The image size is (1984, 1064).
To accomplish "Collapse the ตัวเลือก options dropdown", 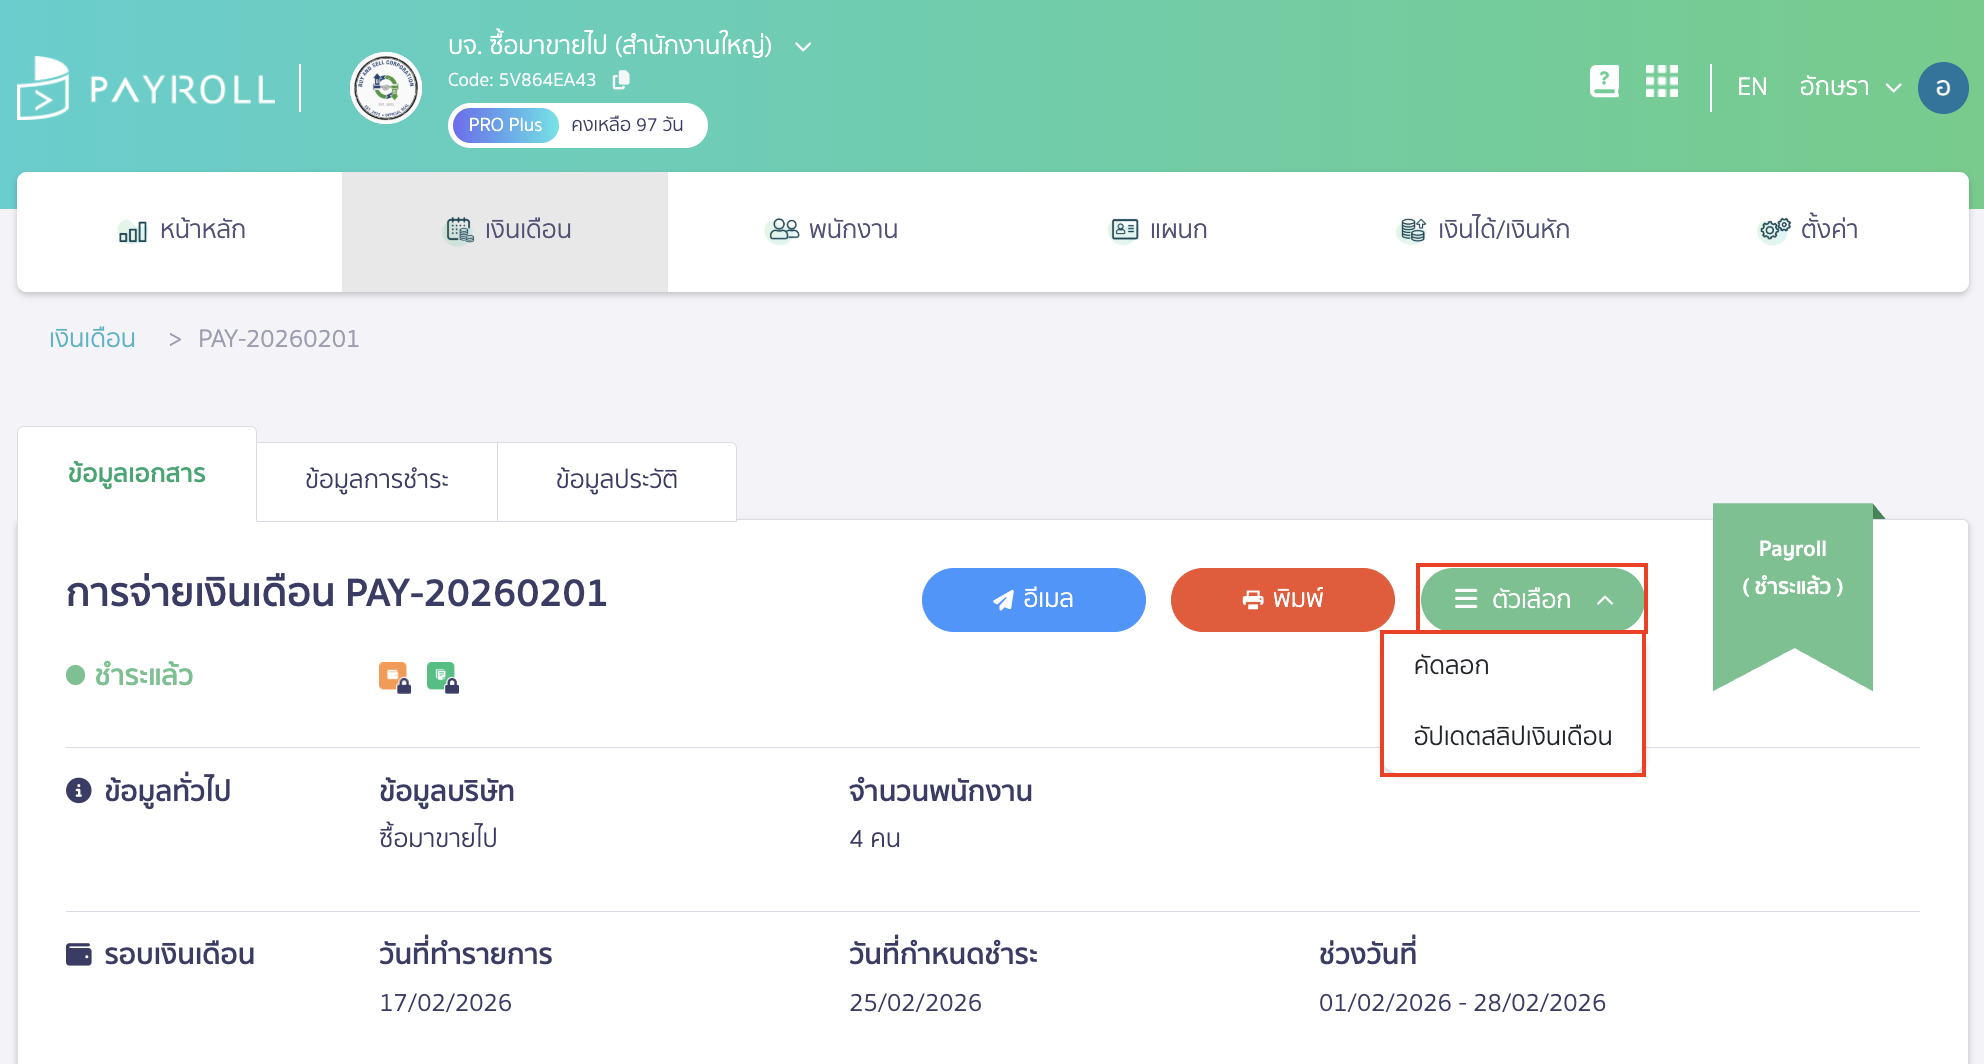I will coord(1531,599).
